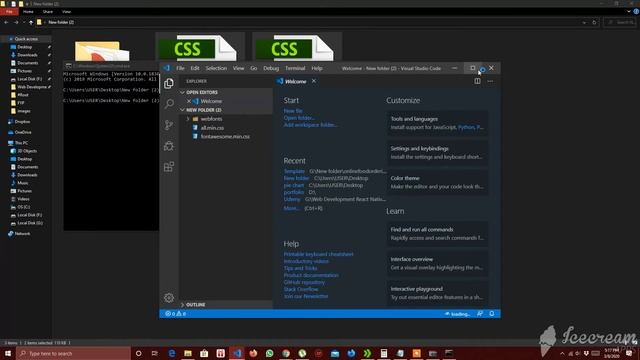640x360 pixels.
Task: Click the File Explorer window search box
Action: pyautogui.click(x=620, y=22)
